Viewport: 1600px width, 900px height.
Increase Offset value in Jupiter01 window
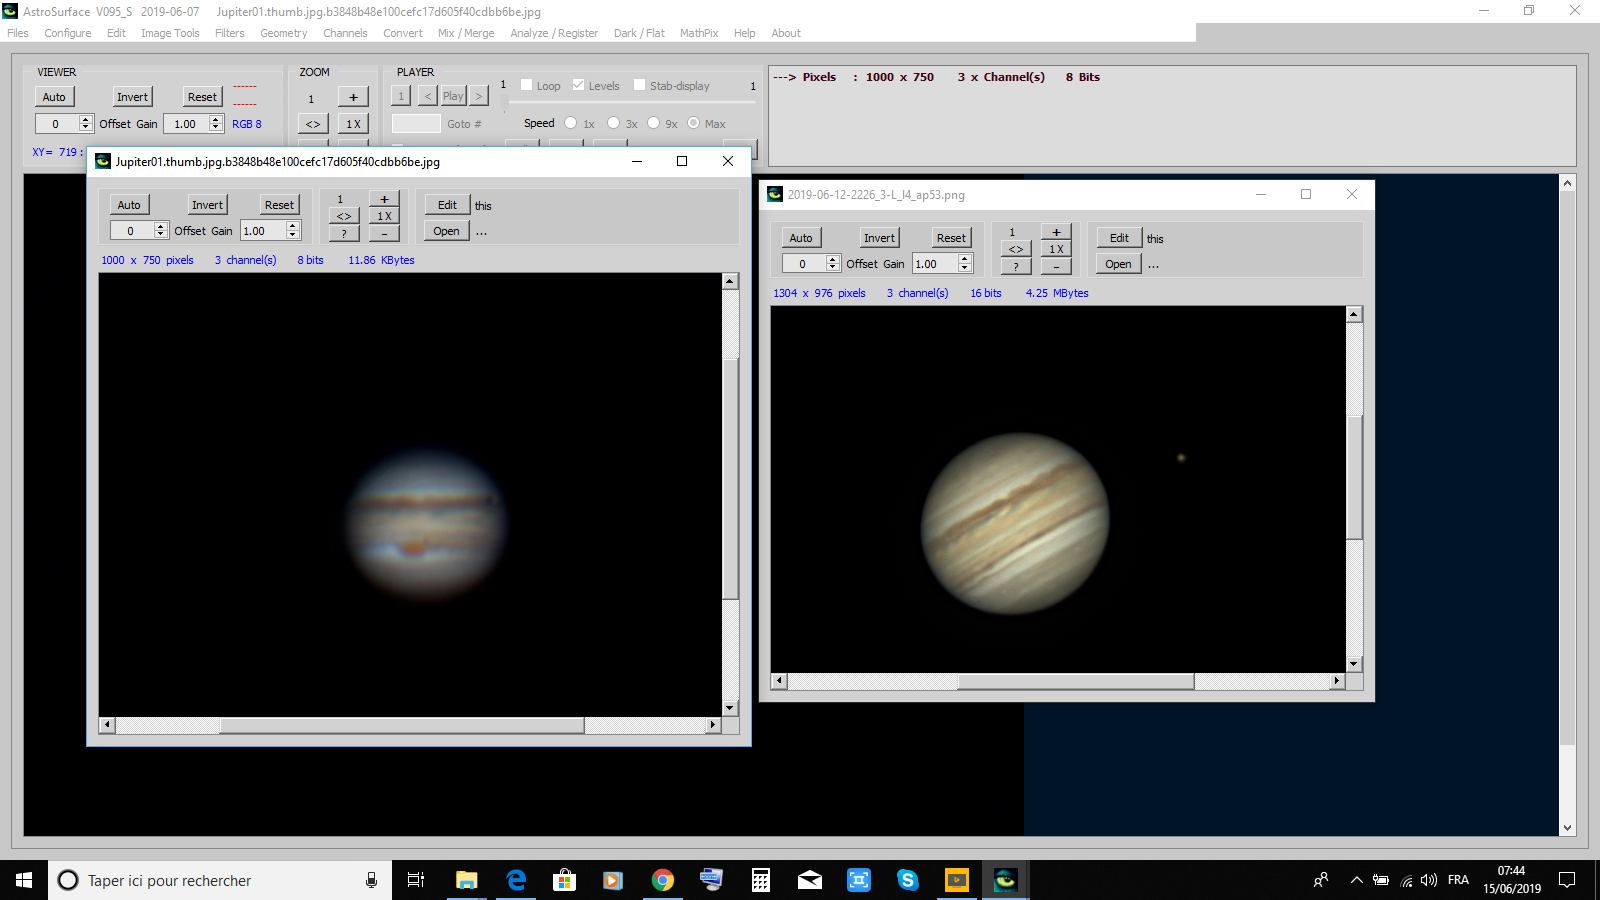pos(161,226)
